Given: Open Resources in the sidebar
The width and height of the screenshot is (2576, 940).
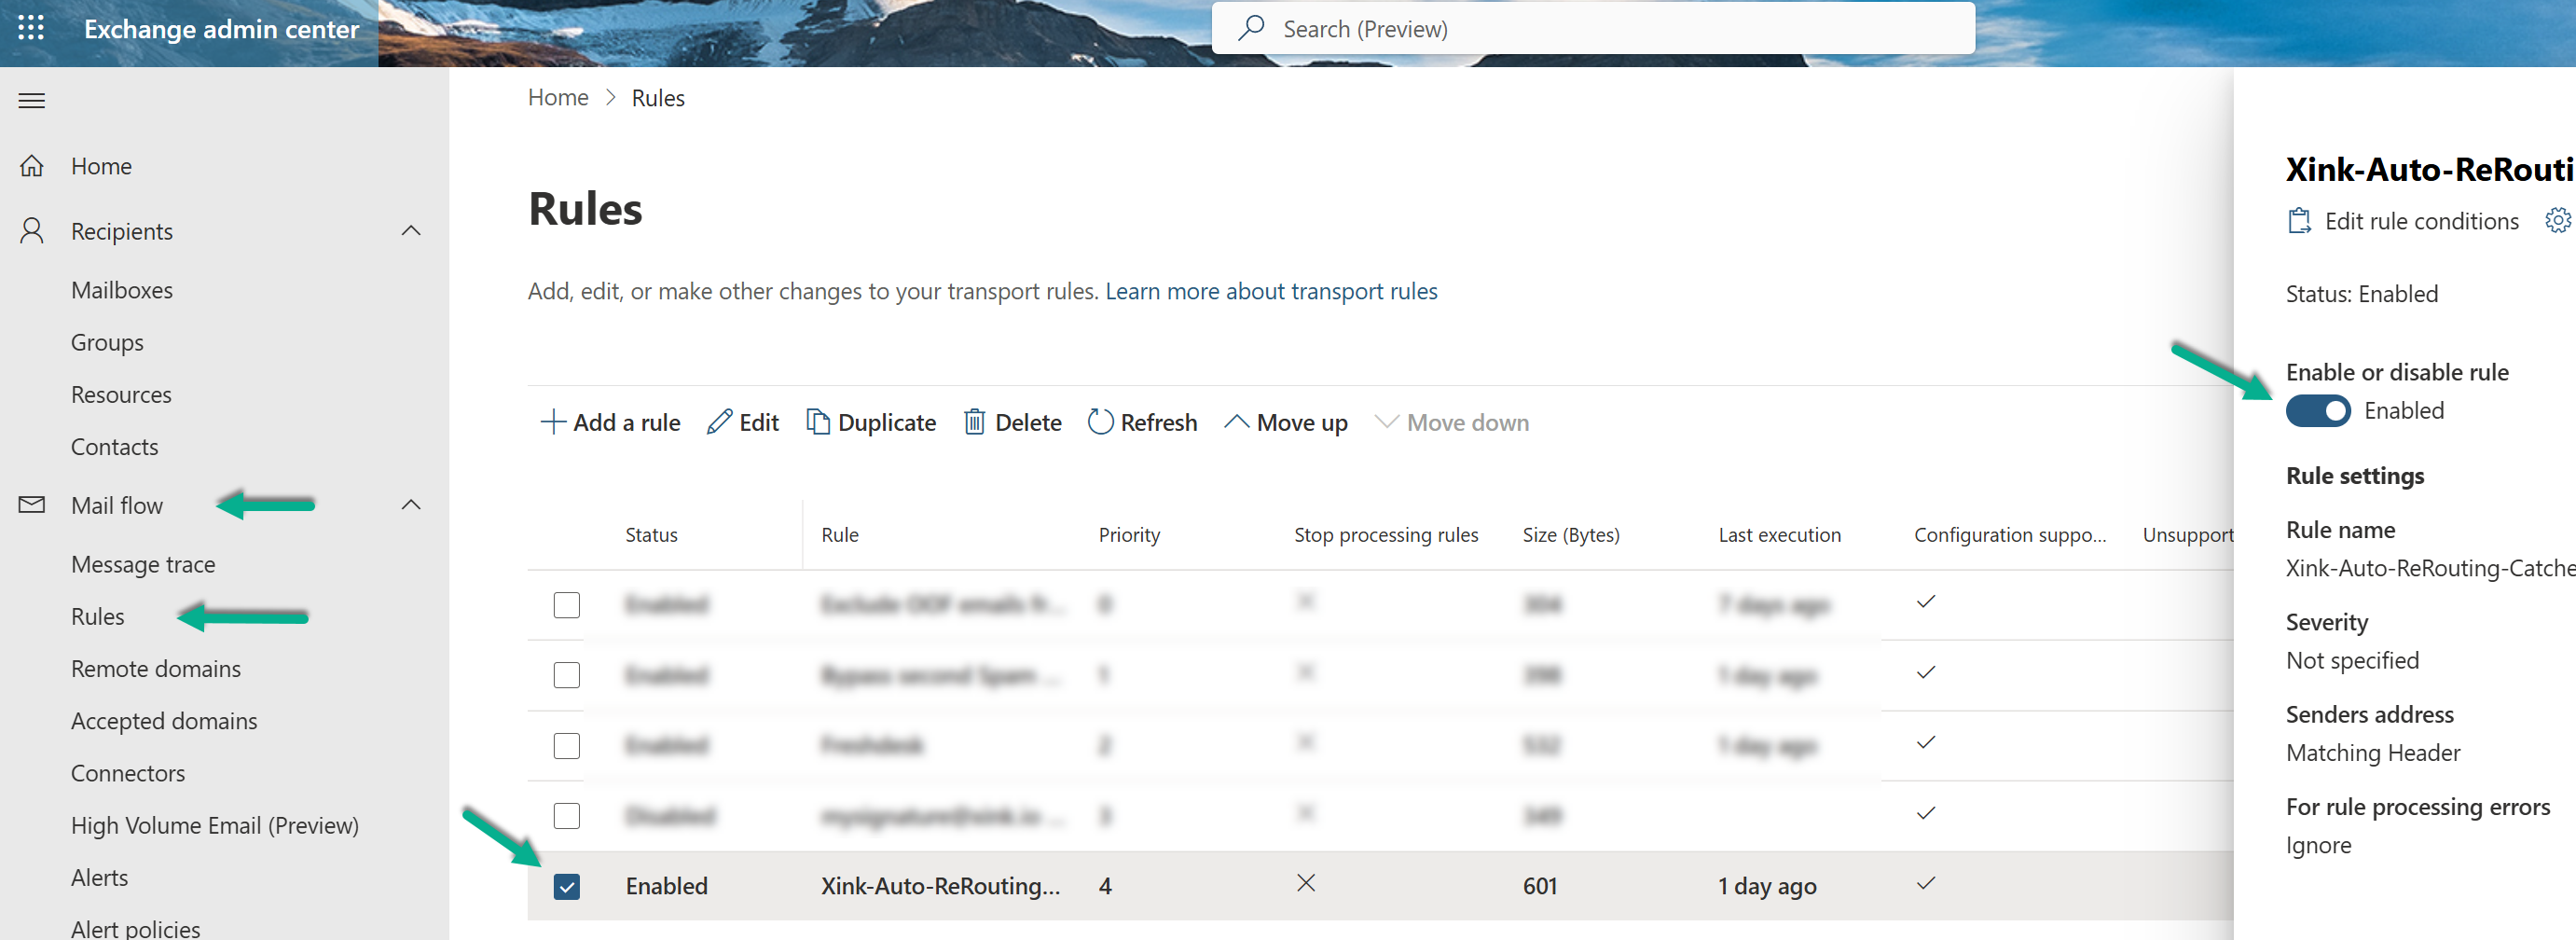Looking at the screenshot, I should point(121,394).
